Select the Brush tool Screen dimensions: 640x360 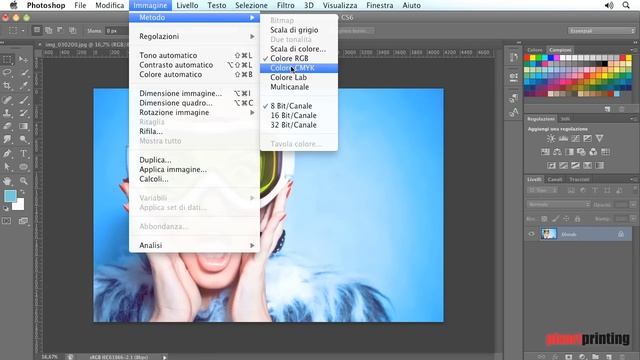pyautogui.click(x=24, y=100)
